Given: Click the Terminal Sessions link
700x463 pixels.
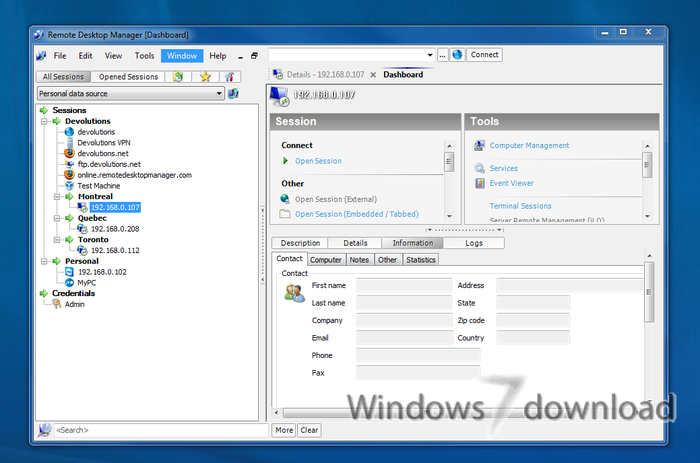Looking at the screenshot, I should point(521,206).
